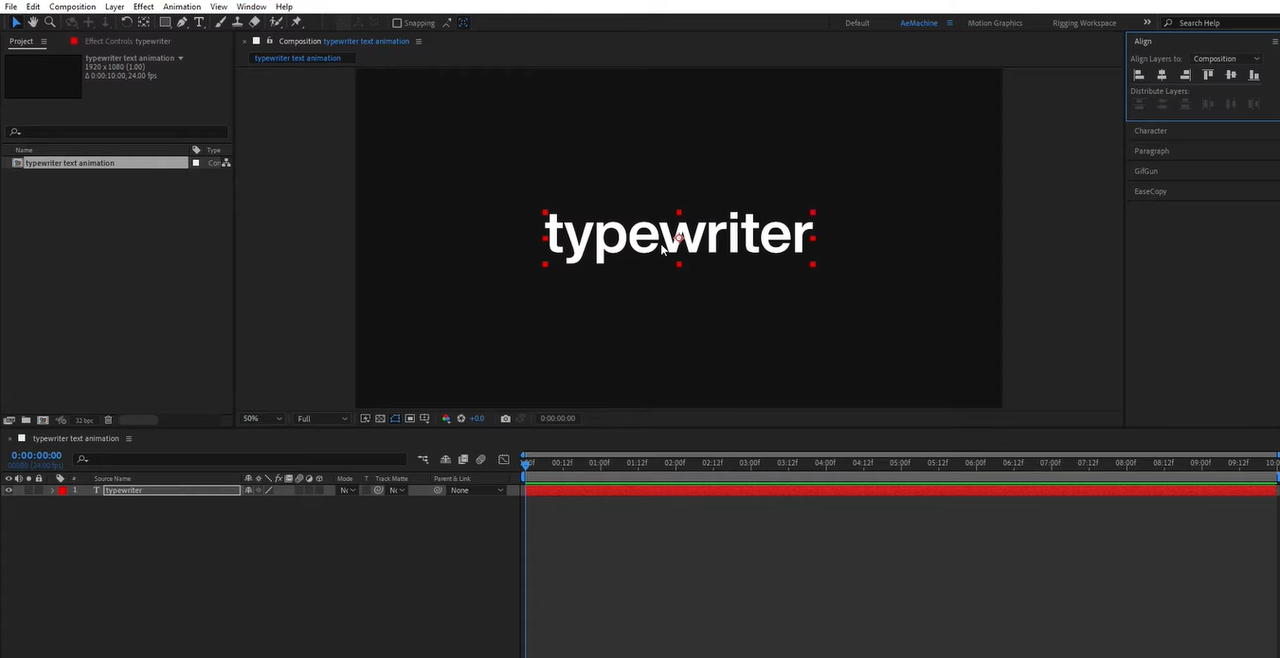Select the Pen tool
Image resolution: width=1280 pixels, height=658 pixels.
click(x=182, y=22)
